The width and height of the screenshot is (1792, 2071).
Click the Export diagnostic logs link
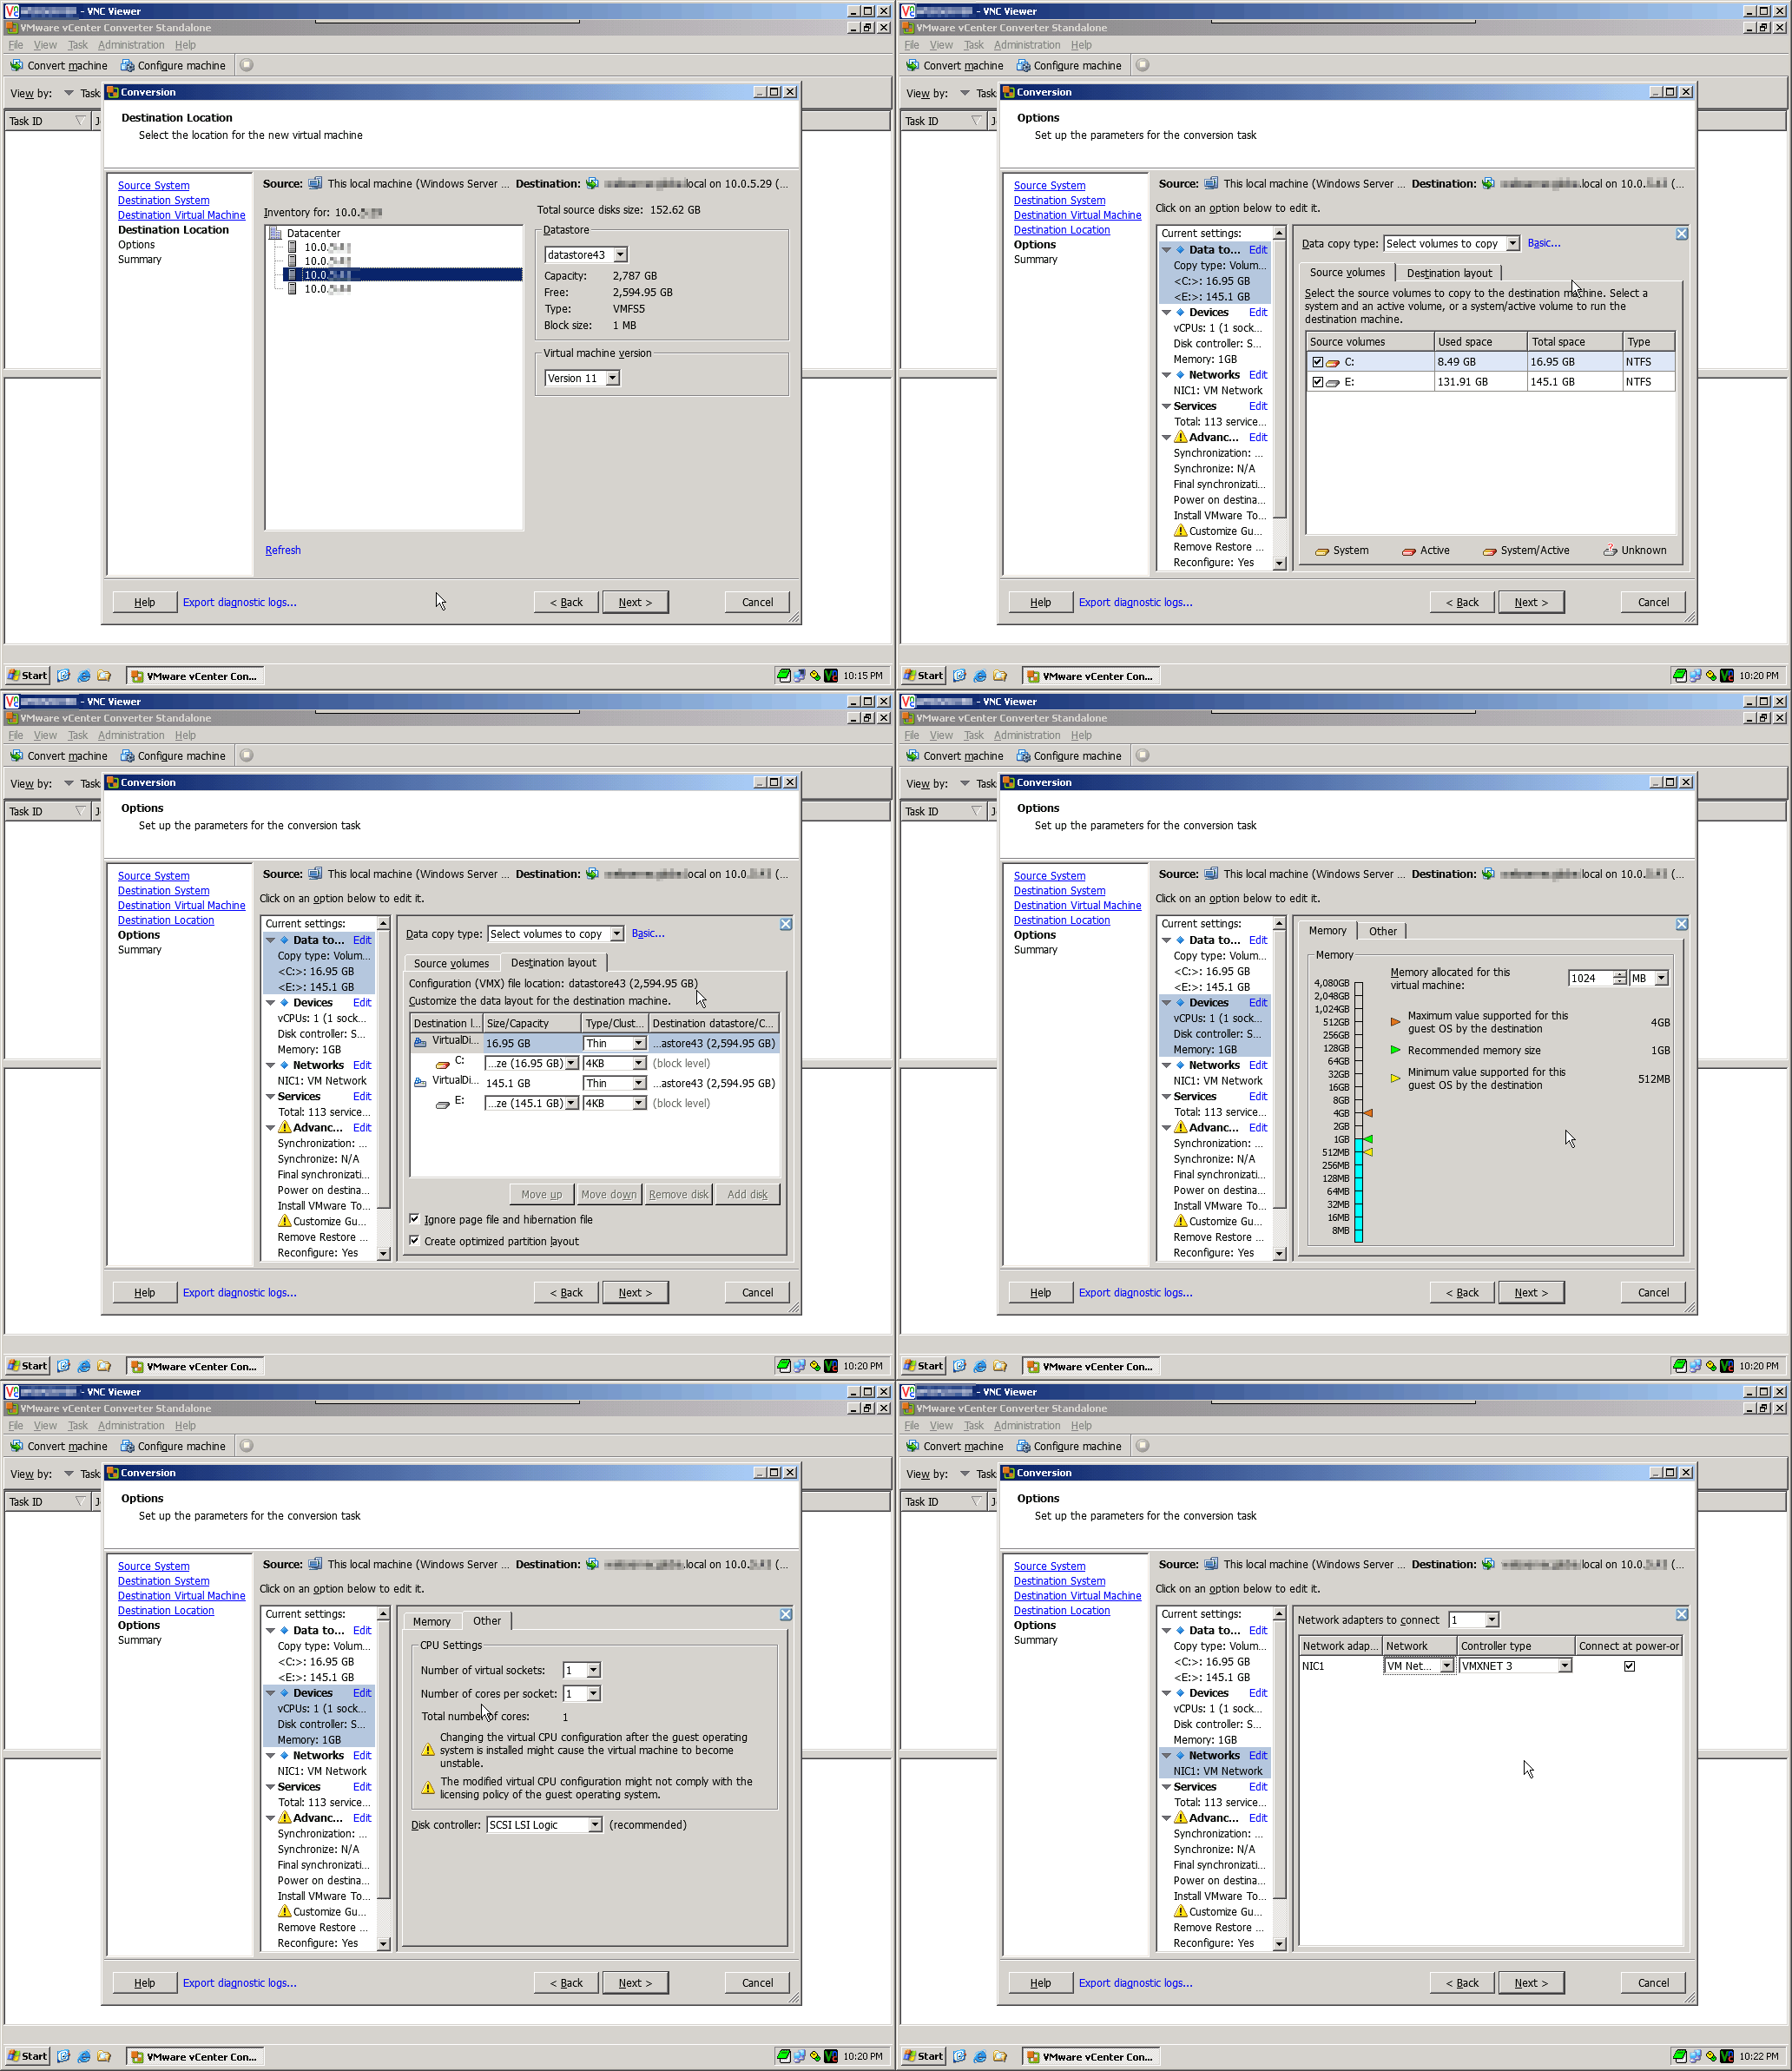click(x=239, y=601)
